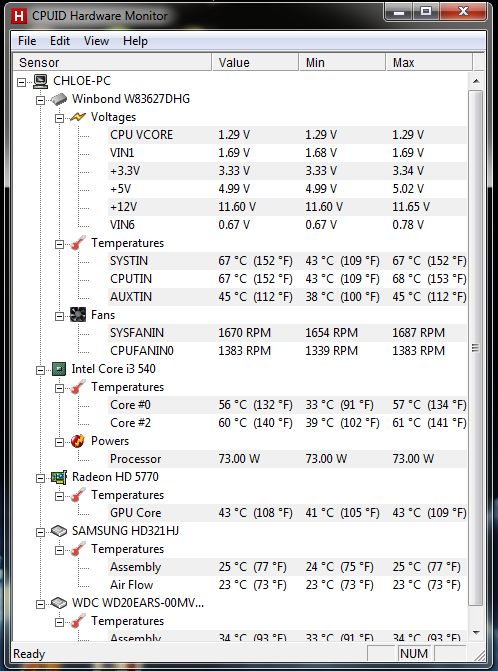Viewport: 498px width, 671px height.
Task: Close the CPUID Hardware Monitor window
Action: (463, 12)
